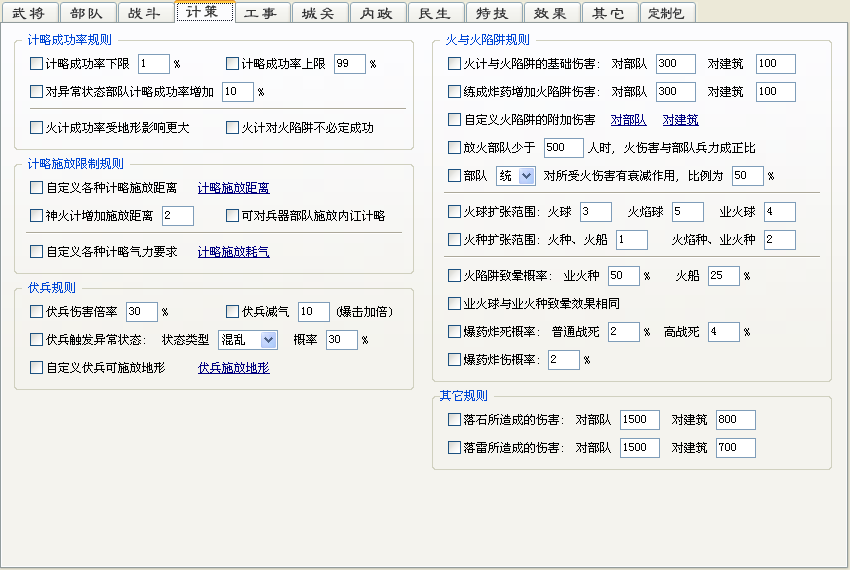Image resolution: width=850 pixels, height=570 pixels.
Task: Focus the 落石 对部队 damage field
Action: point(640,420)
